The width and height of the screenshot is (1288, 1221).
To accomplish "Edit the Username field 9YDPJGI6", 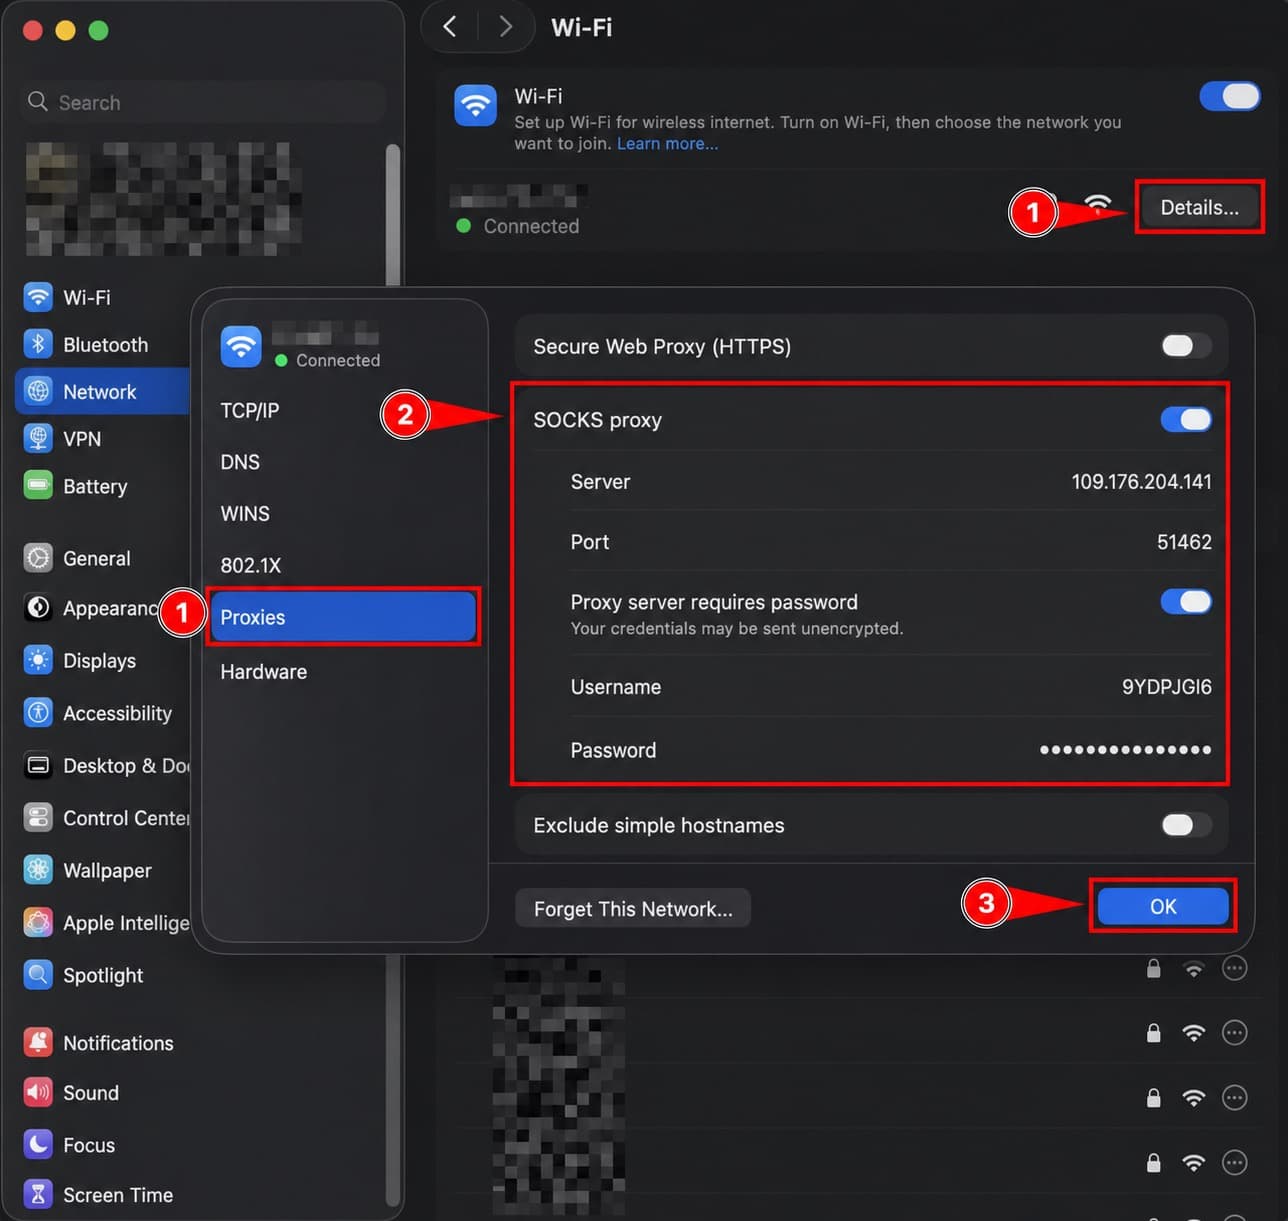I will click(1166, 687).
